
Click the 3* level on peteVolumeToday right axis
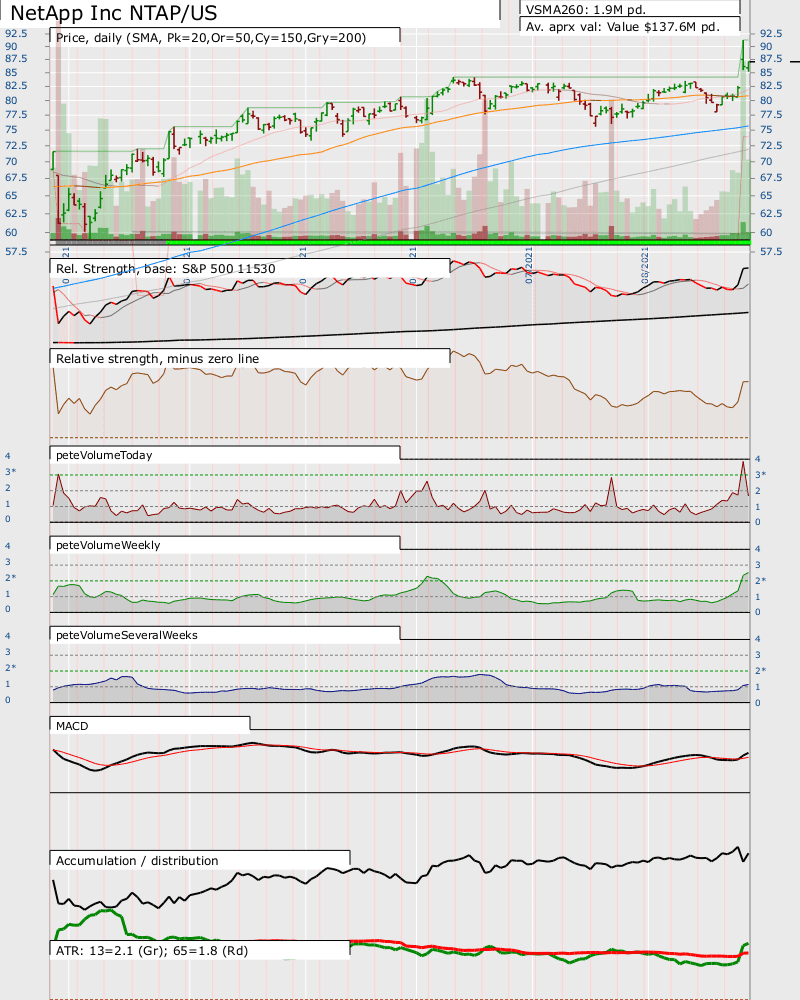click(760, 474)
